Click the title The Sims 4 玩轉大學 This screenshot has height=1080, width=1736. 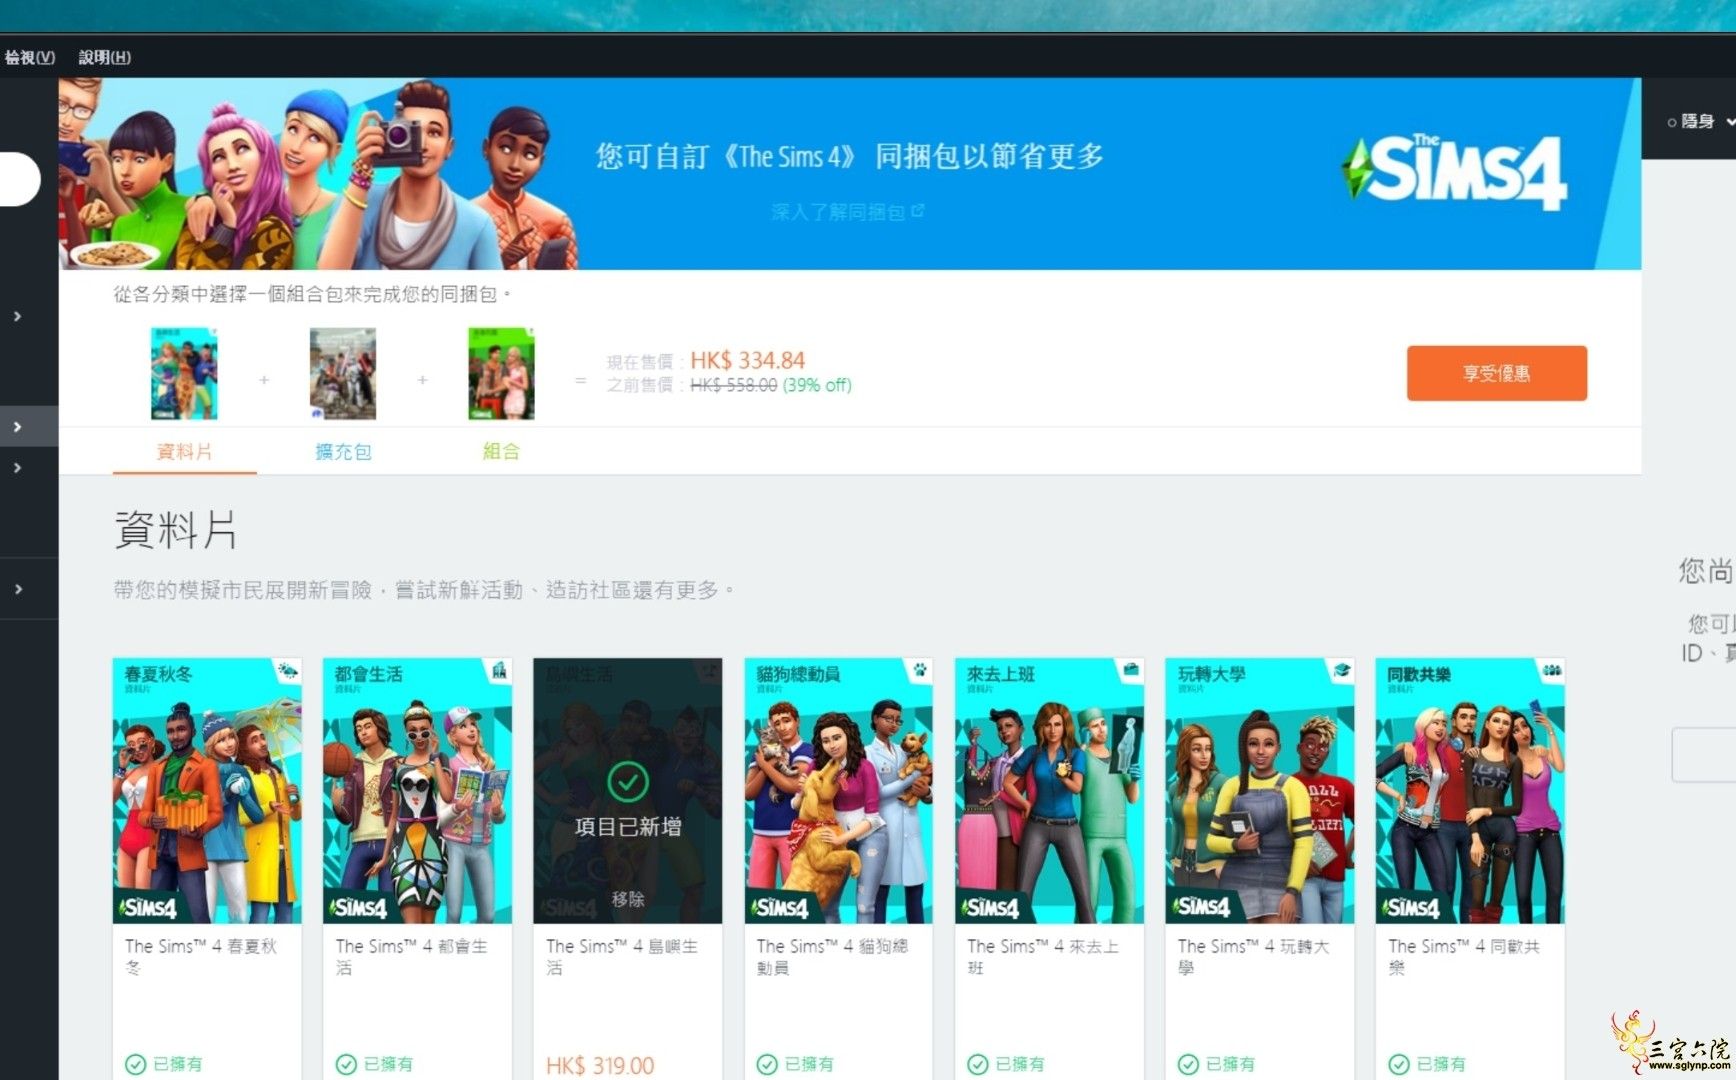pyautogui.click(x=1254, y=957)
